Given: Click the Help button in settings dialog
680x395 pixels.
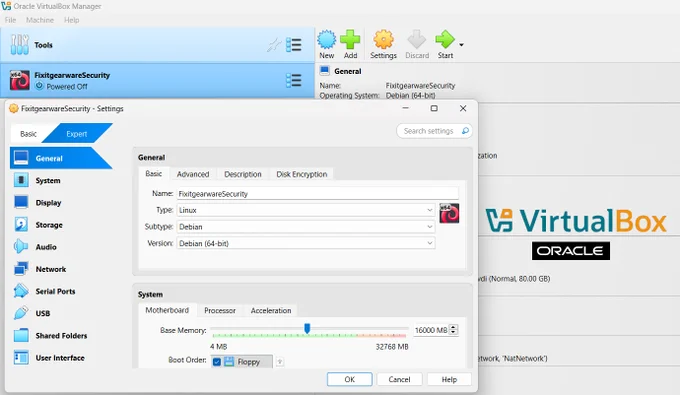Looking at the screenshot, I should [449, 379].
